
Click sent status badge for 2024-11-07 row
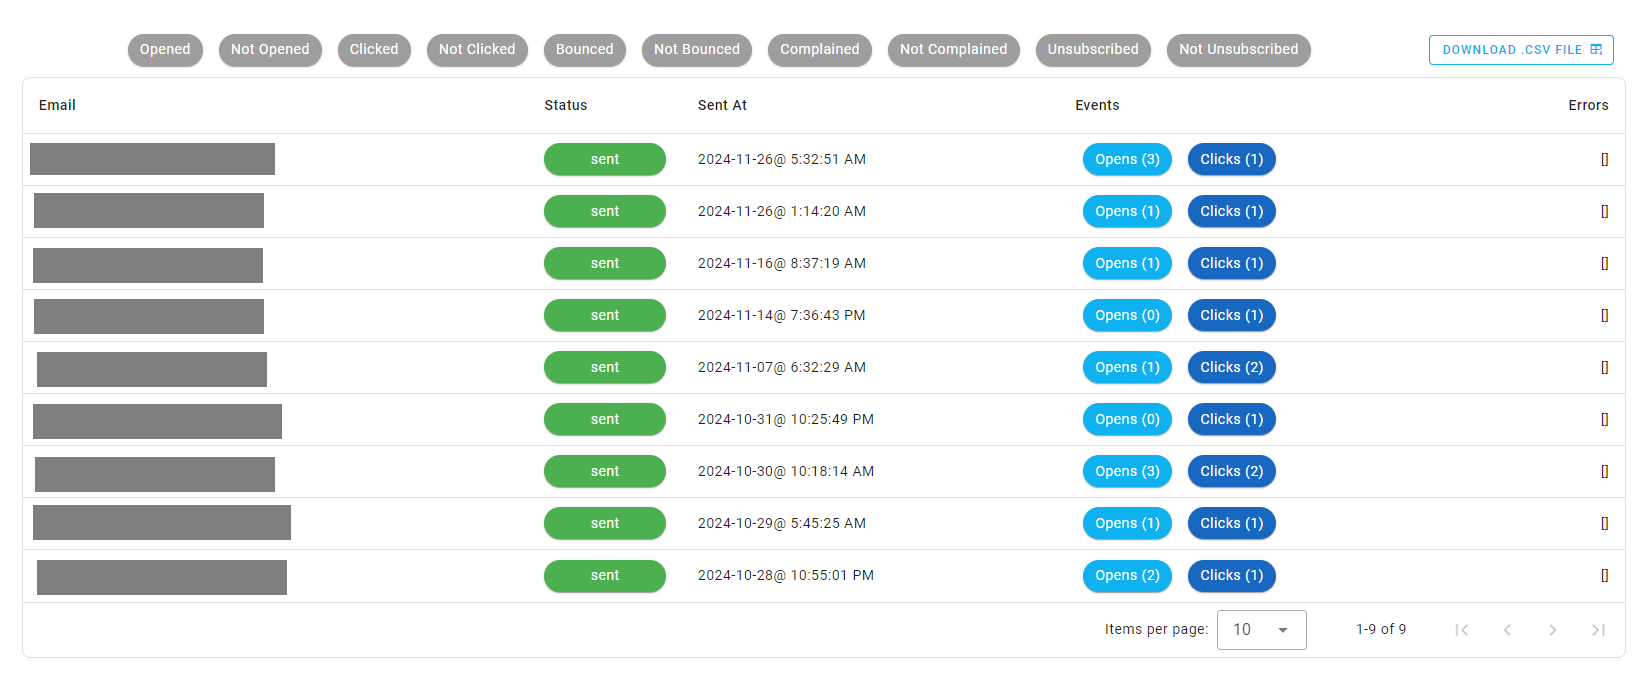[x=605, y=367]
